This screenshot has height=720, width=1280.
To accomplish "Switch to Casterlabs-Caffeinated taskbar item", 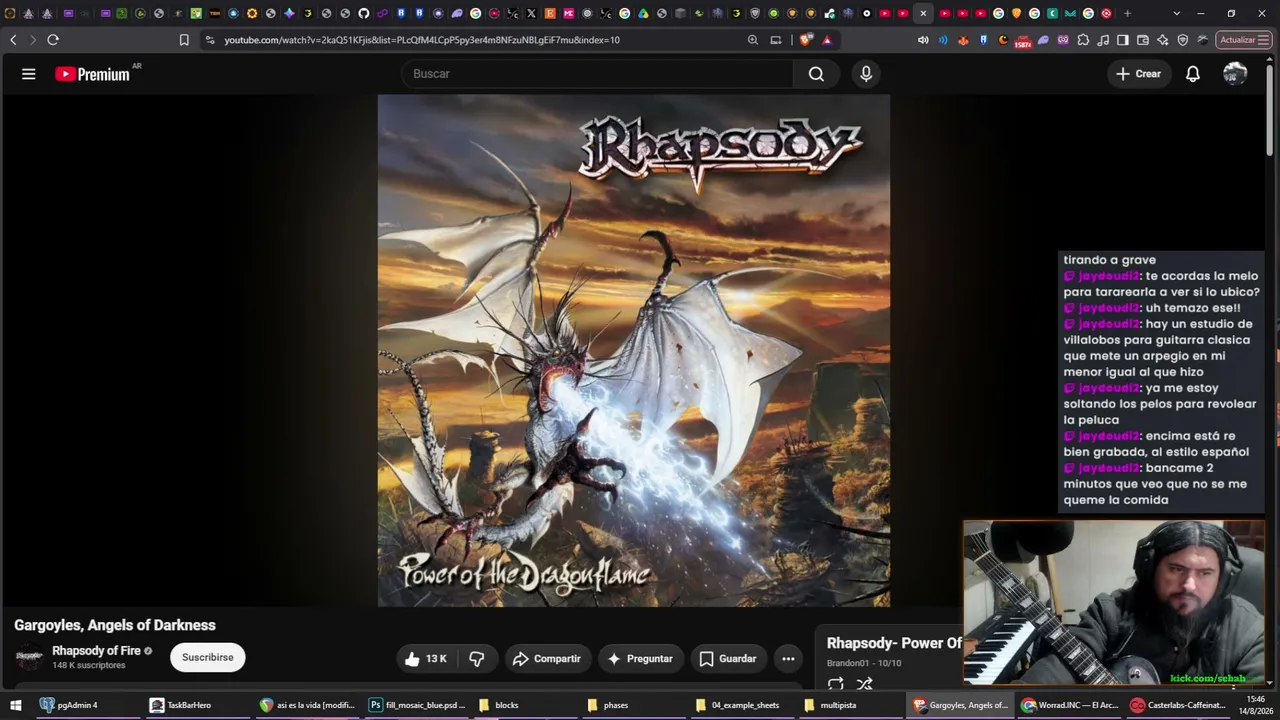I will click(1178, 705).
